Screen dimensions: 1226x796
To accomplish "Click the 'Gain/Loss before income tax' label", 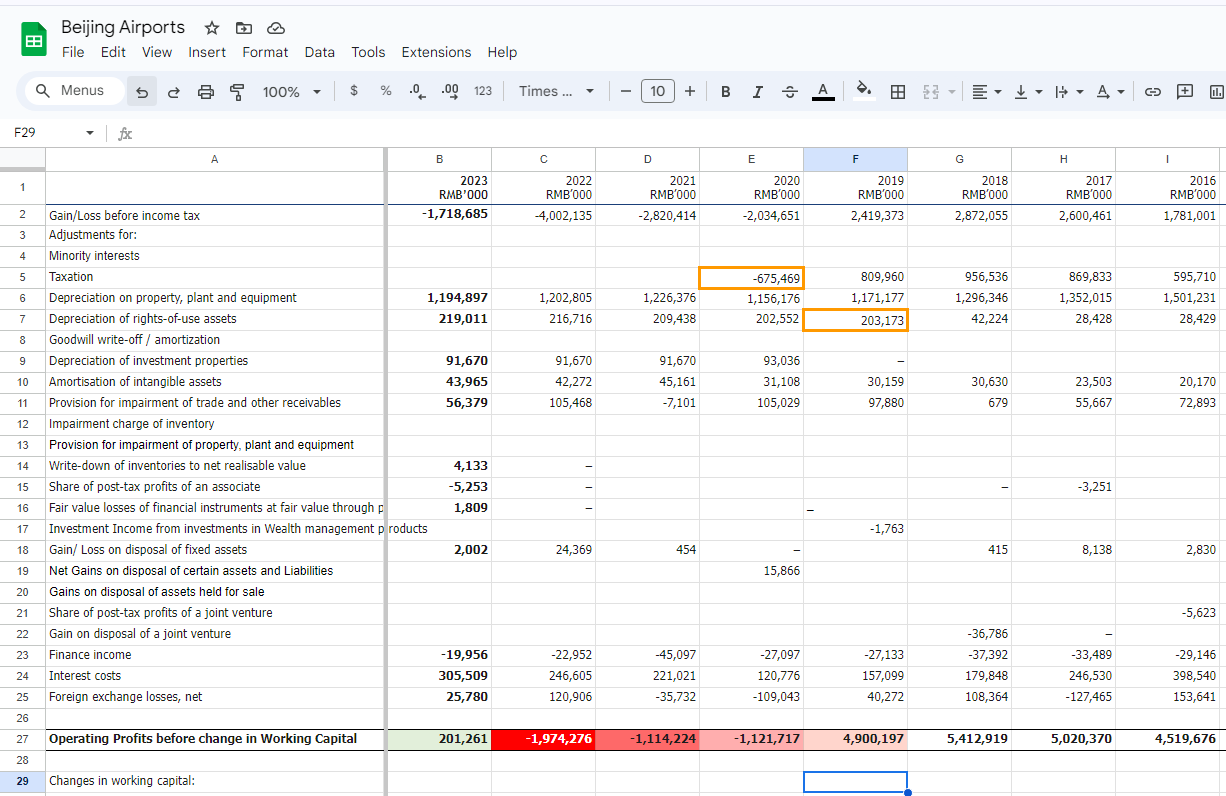I will click(x=124, y=215).
